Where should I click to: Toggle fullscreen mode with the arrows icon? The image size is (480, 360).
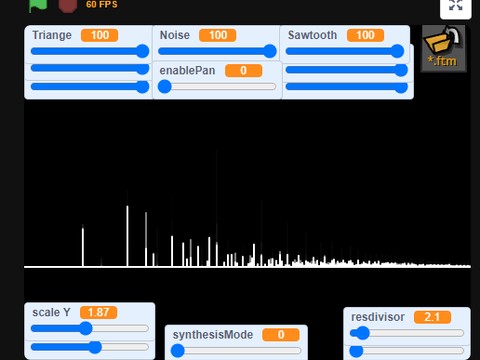click(455, 6)
